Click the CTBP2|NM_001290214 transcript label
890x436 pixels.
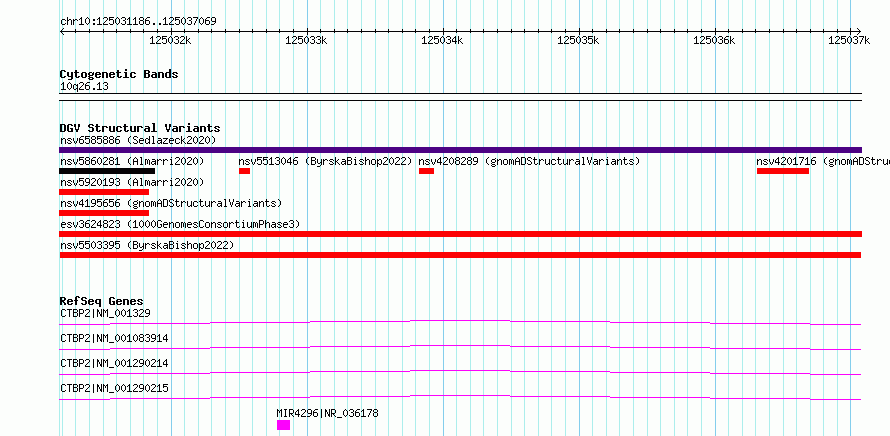(114, 363)
